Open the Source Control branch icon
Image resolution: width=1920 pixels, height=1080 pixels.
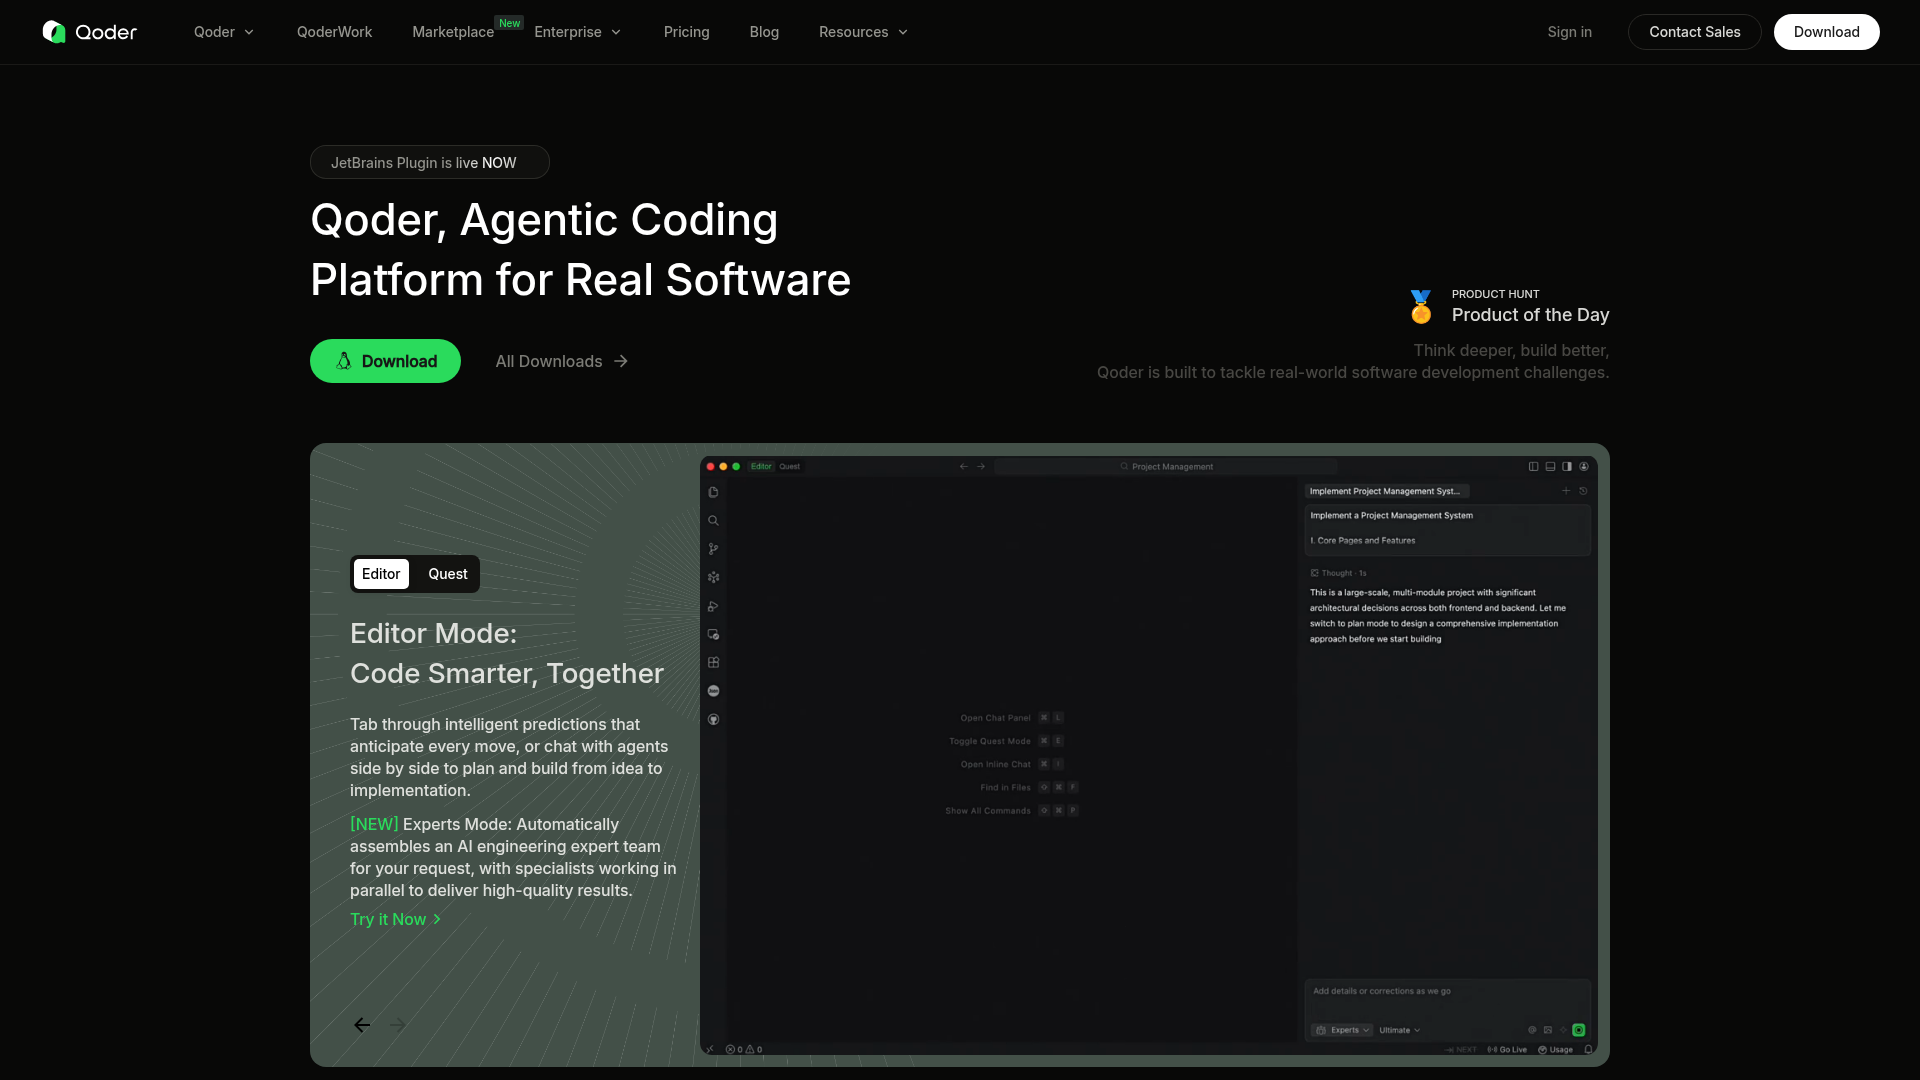713,549
